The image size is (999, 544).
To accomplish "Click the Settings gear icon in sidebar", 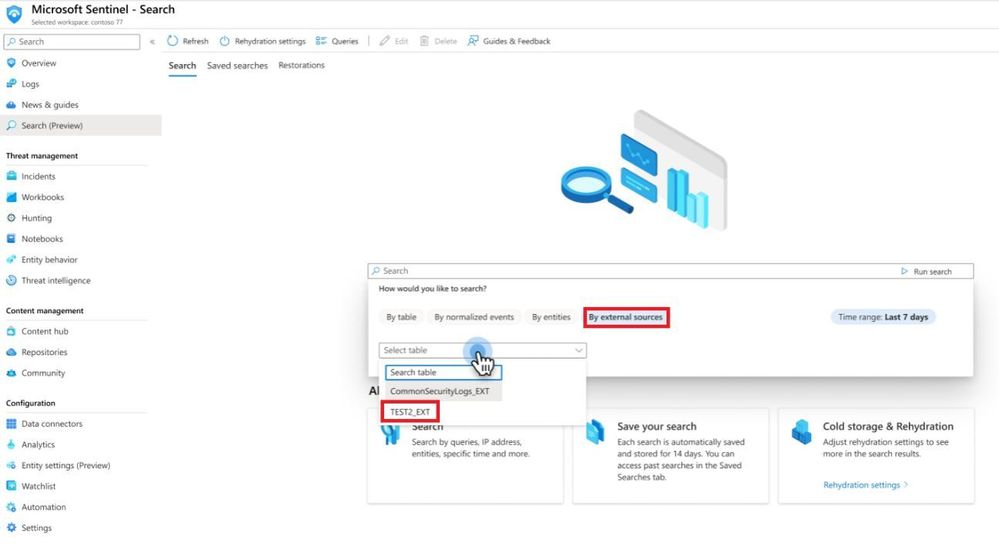I will click(11, 527).
